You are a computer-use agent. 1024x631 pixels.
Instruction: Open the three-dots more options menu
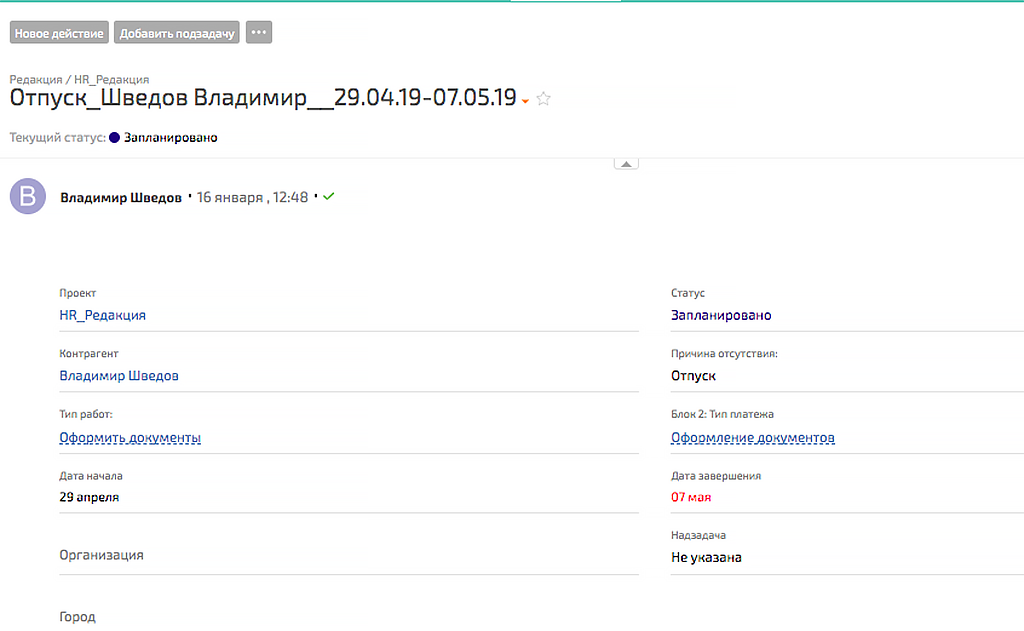coord(259,33)
